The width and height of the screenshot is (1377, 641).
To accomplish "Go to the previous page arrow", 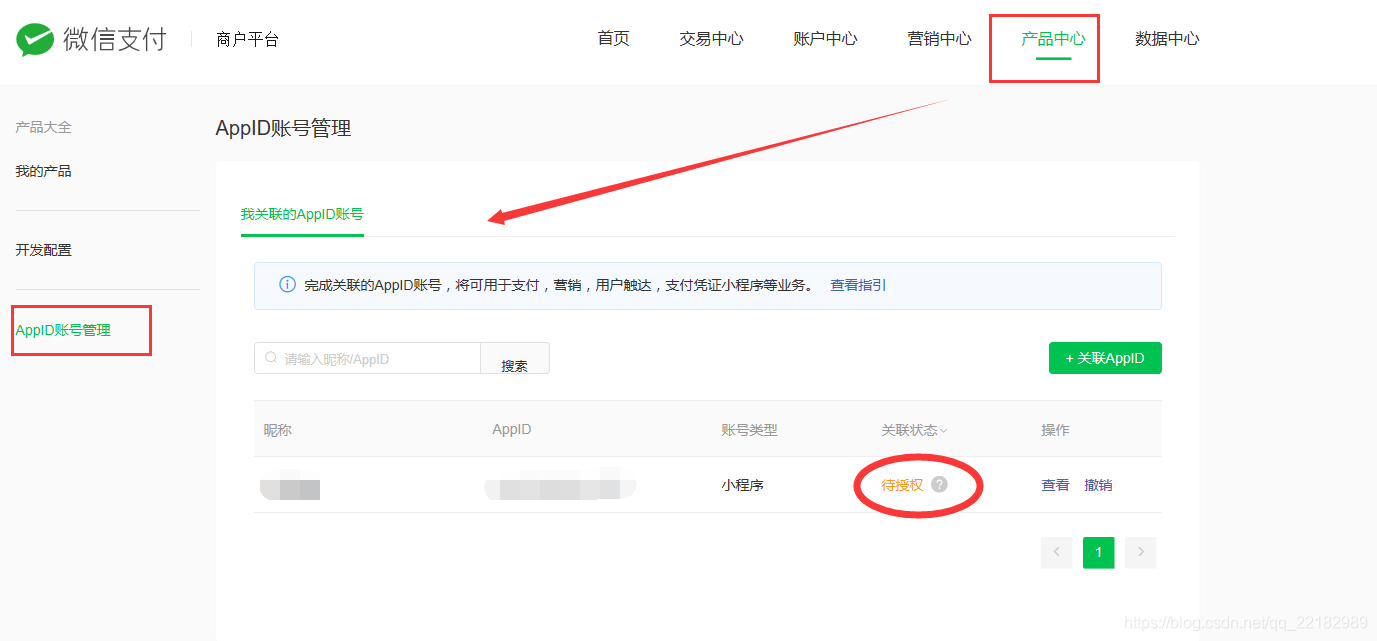I will pos(1056,552).
